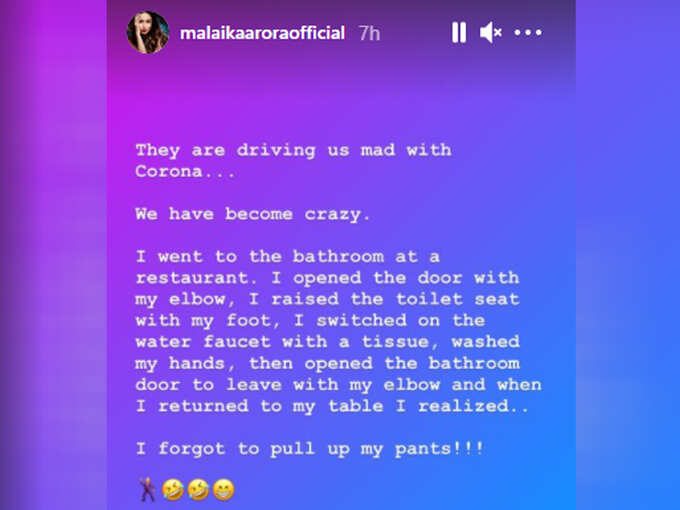
Task: Click the 7h timestamp next to the username
Action: (369, 33)
